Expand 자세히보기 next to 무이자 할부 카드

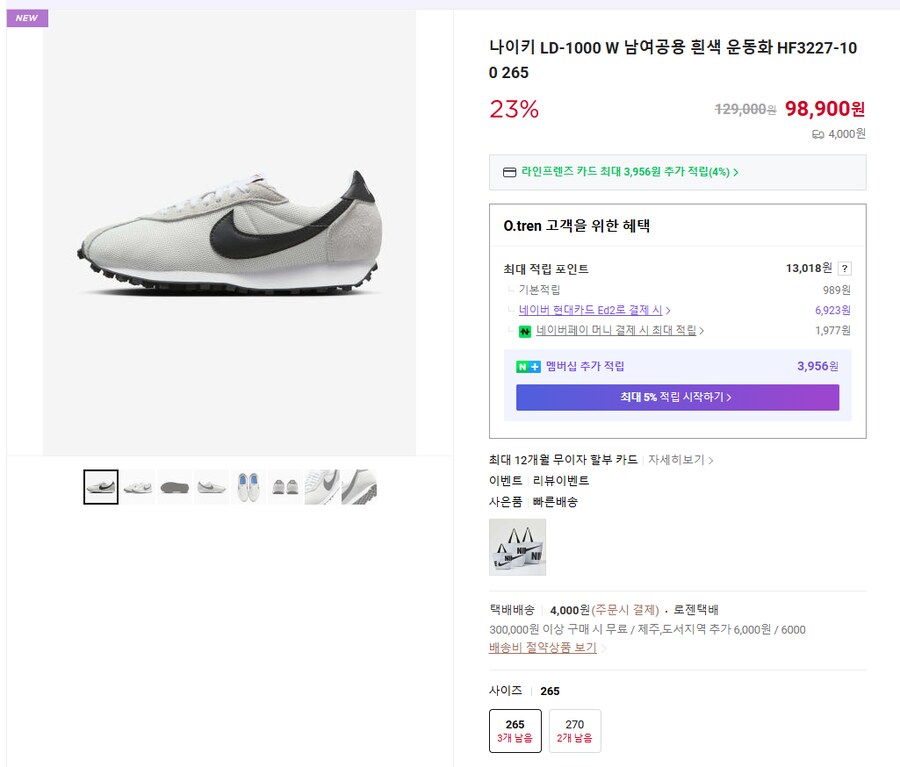(678, 460)
